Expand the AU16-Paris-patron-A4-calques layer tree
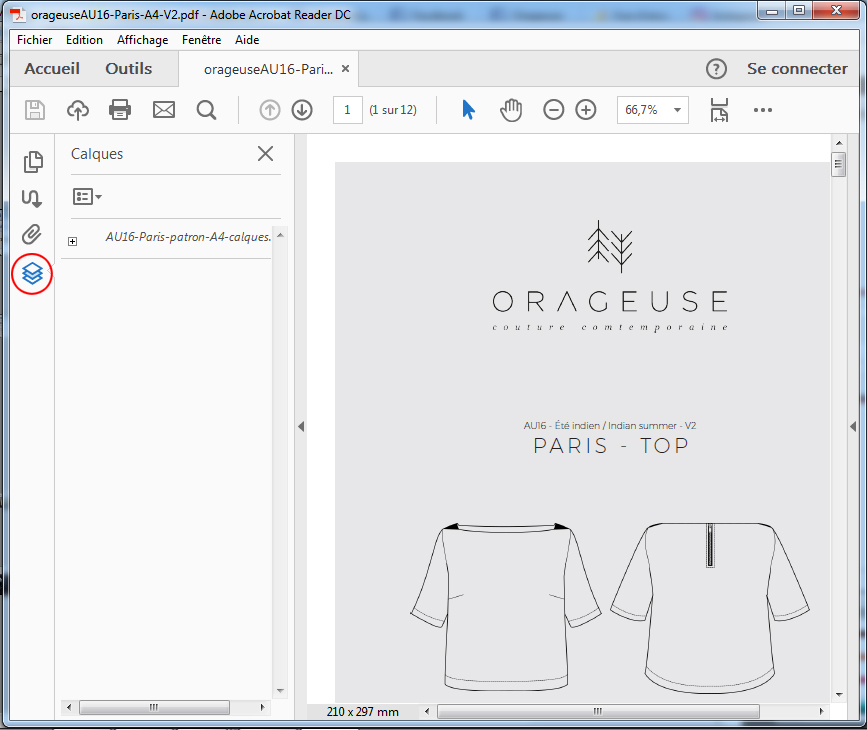The height and width of the screenshot is (730, 867). tap(72, 241)
